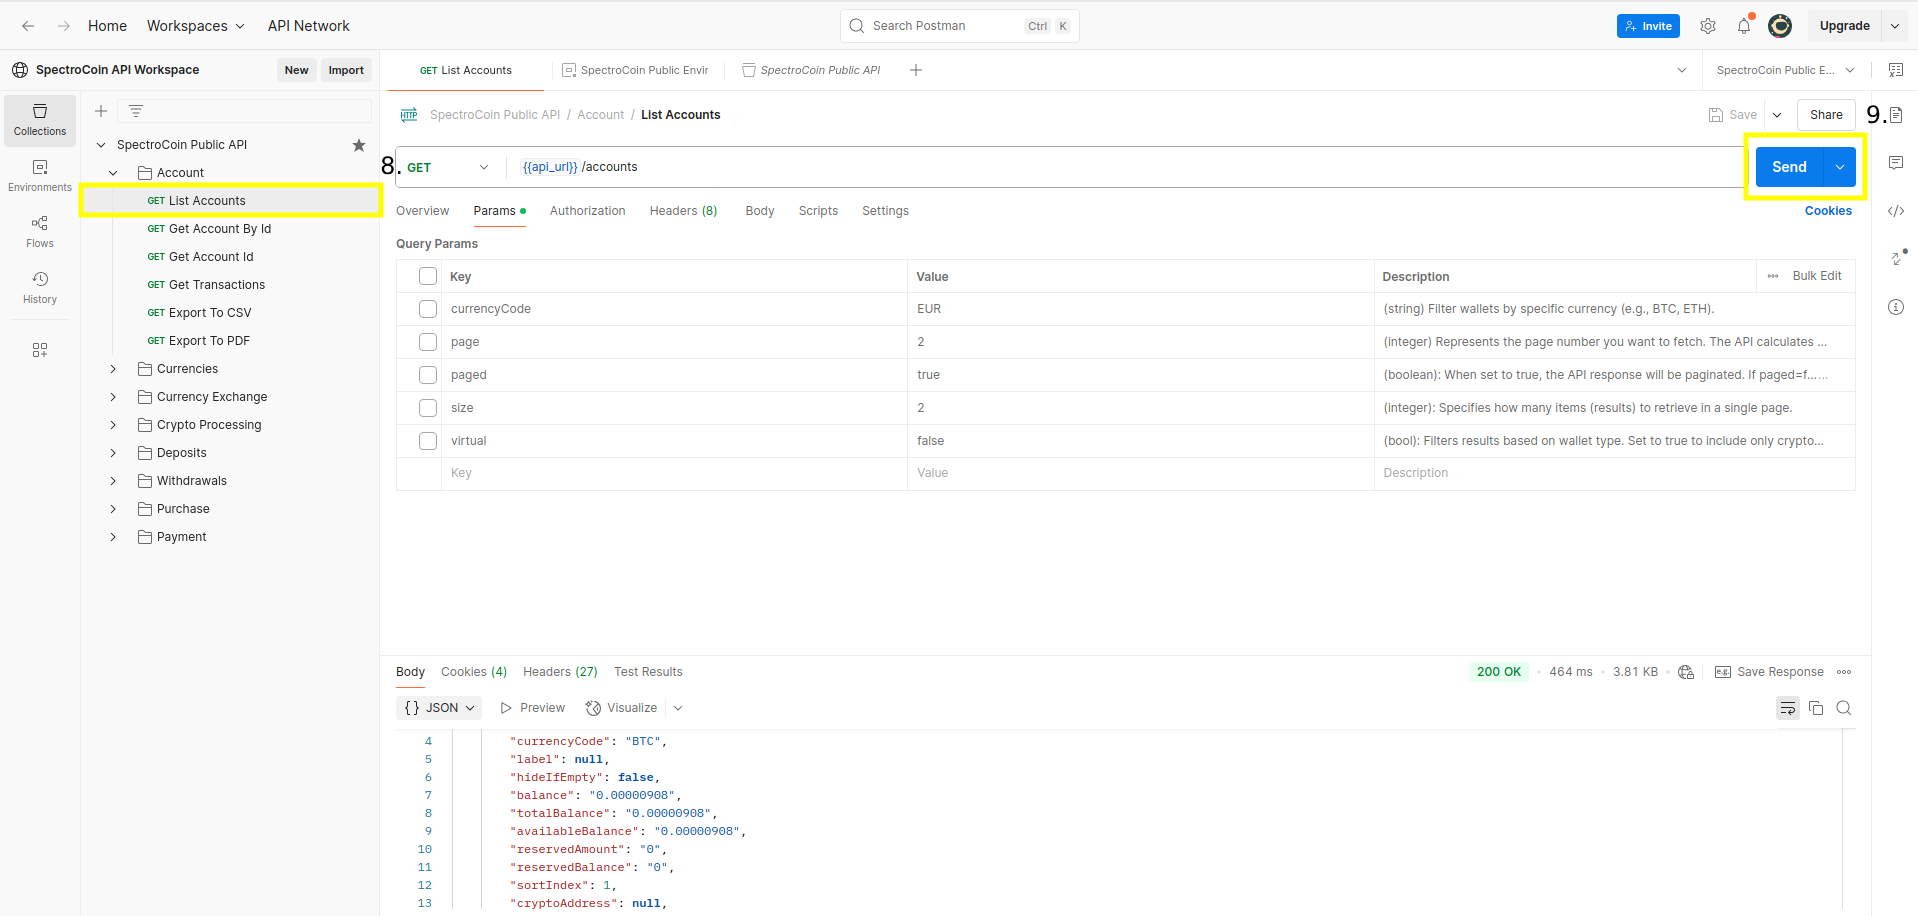Click the Share button

1826,115
